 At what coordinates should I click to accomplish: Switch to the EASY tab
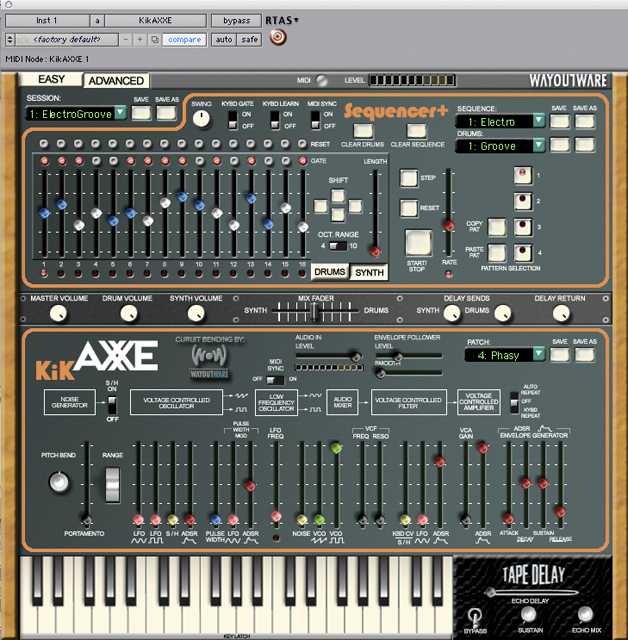pyautogui.click(x=51, y=79)
